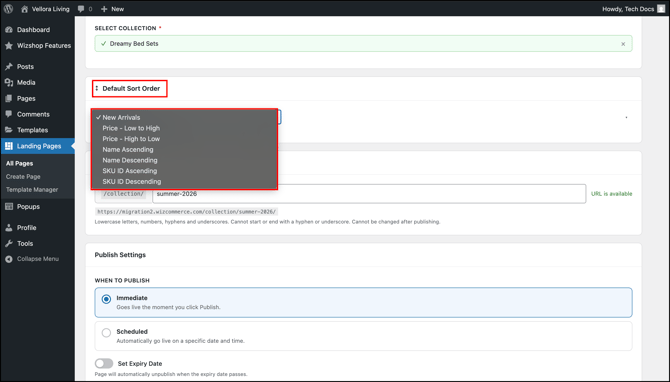Open the comments bubble icon in admin bar
The height and width of the screenshot is (382, 670).
coord(81,9)
